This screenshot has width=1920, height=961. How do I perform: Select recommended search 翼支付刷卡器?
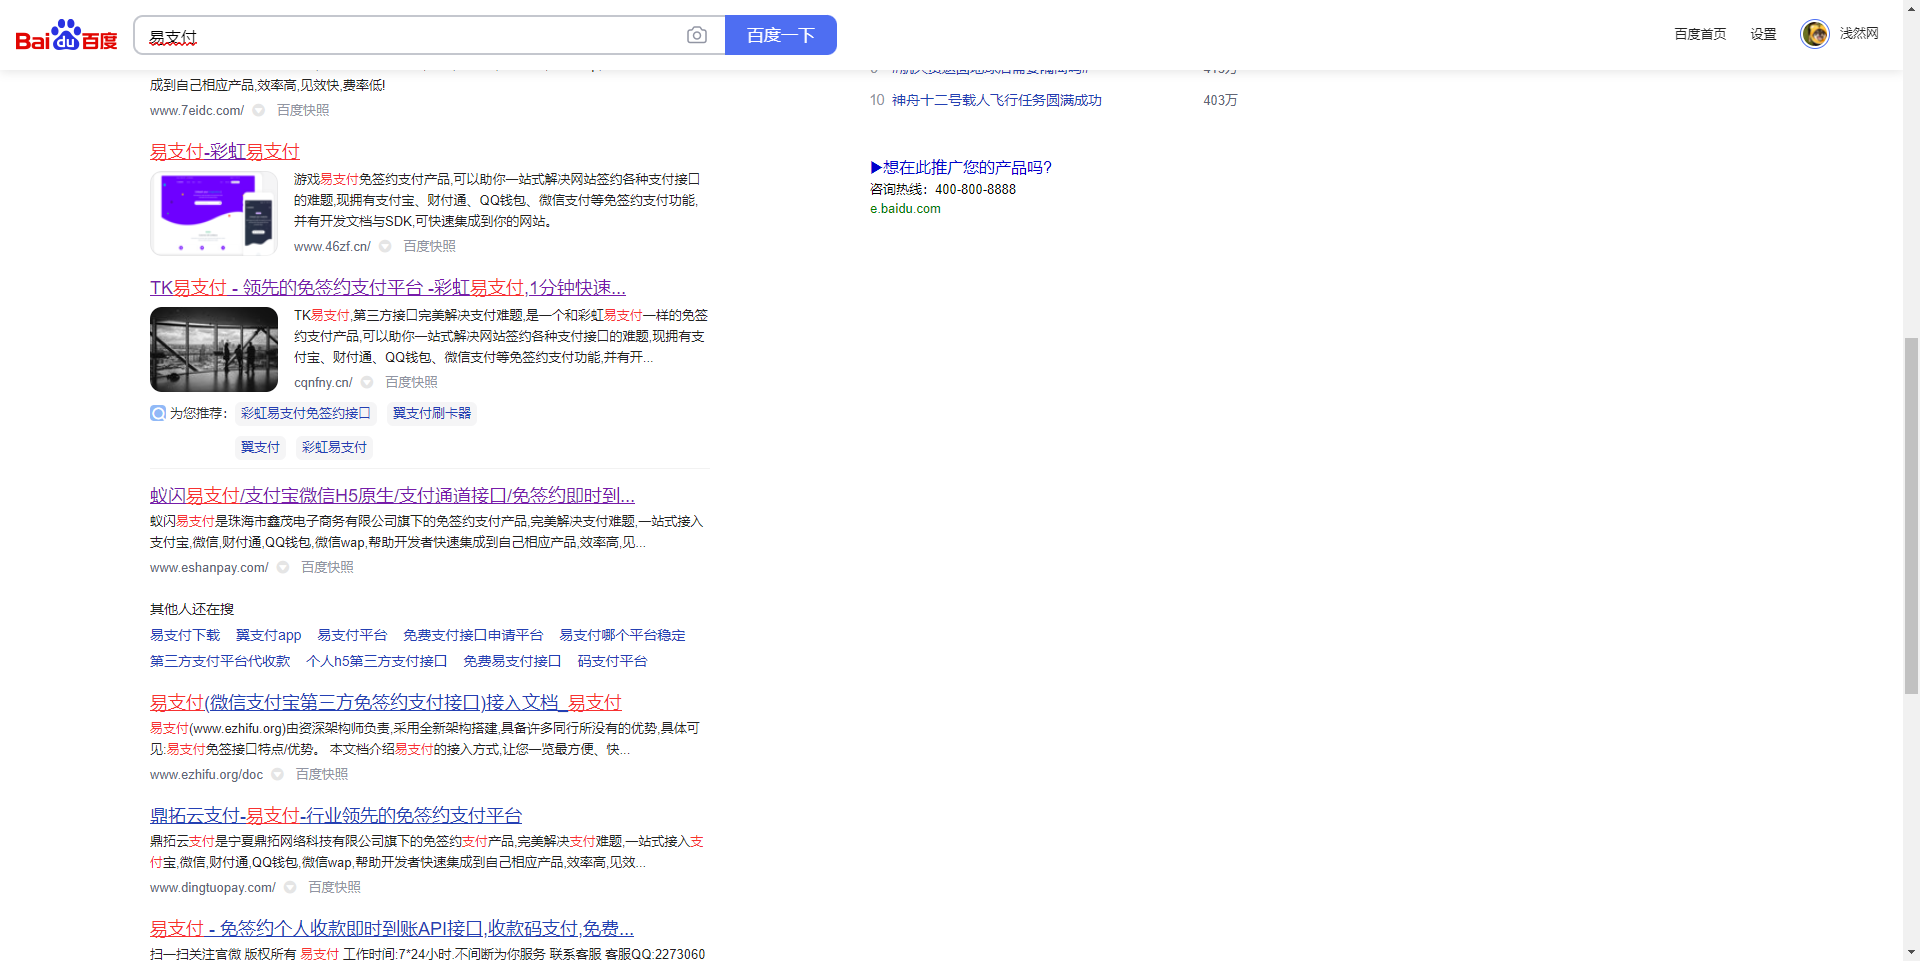point(432,413)
